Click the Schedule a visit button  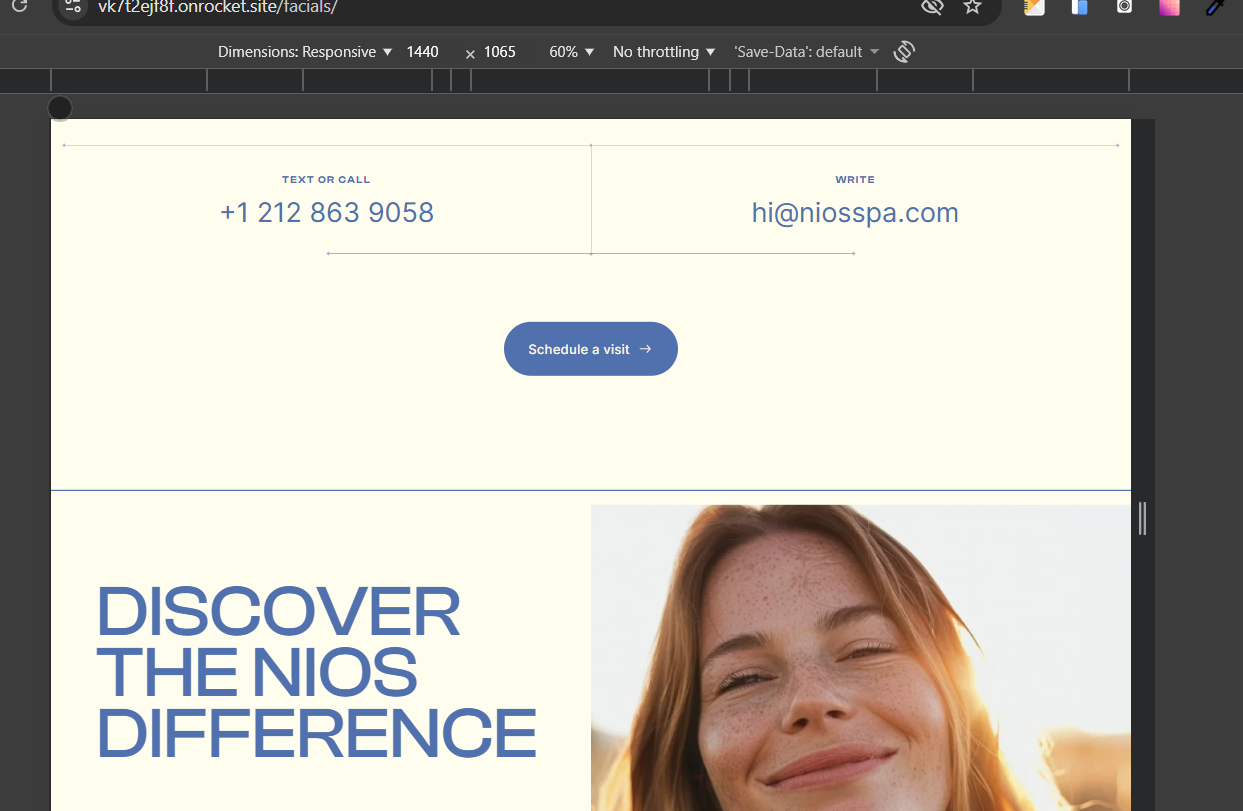tap(591, 349)
